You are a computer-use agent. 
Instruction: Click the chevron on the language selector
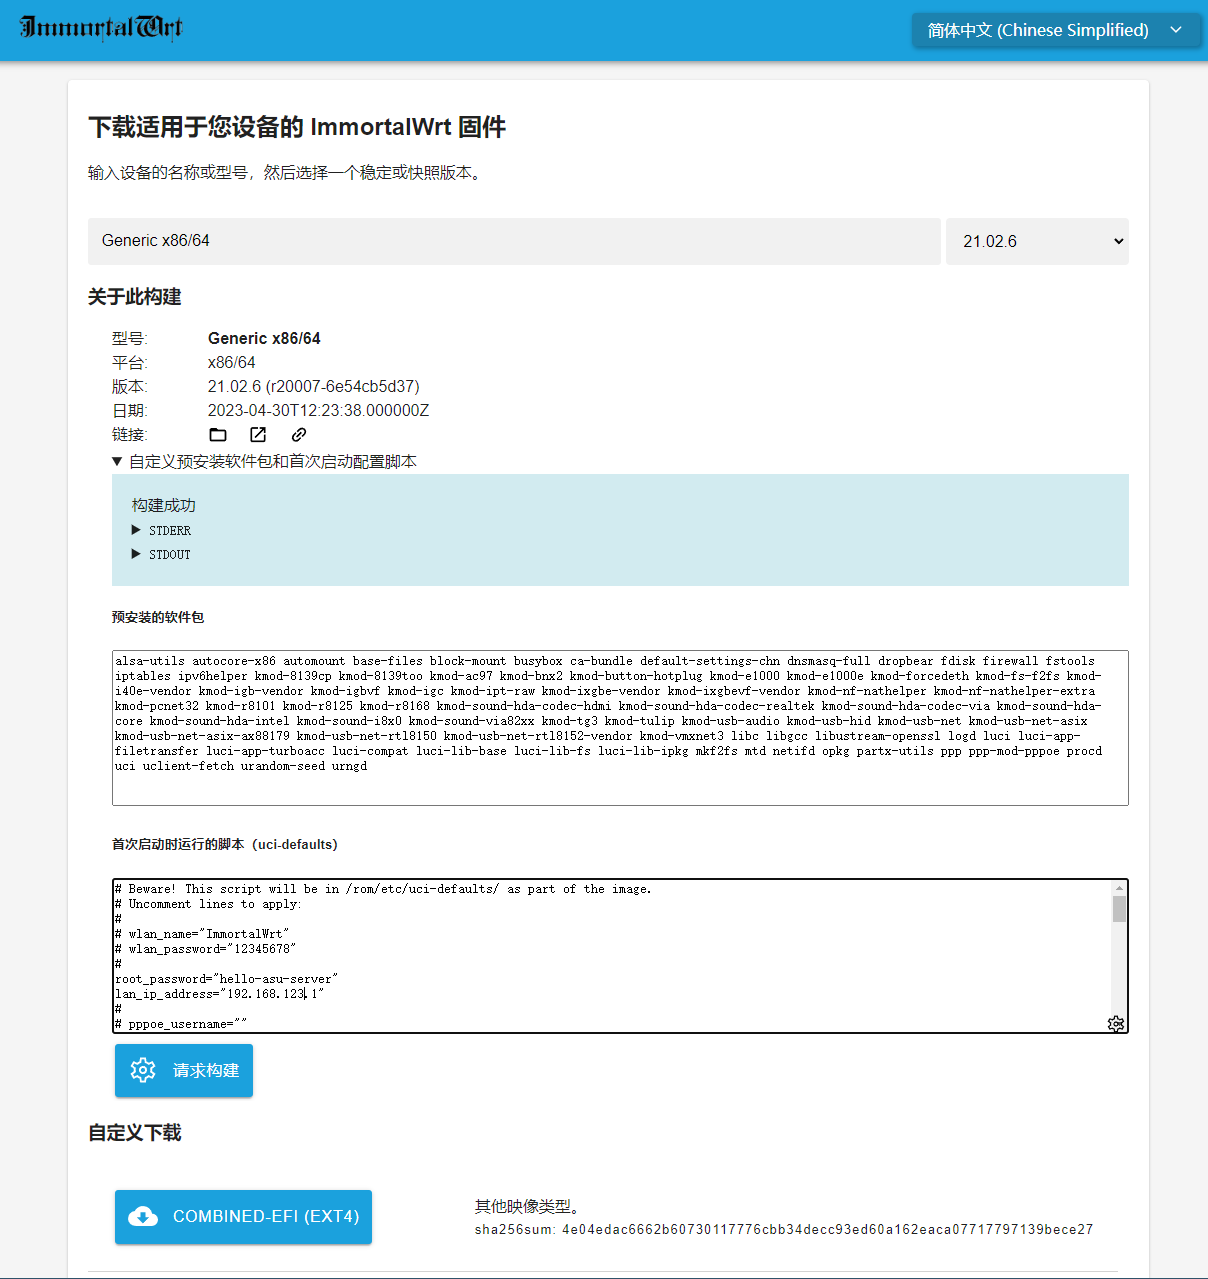1176,29
